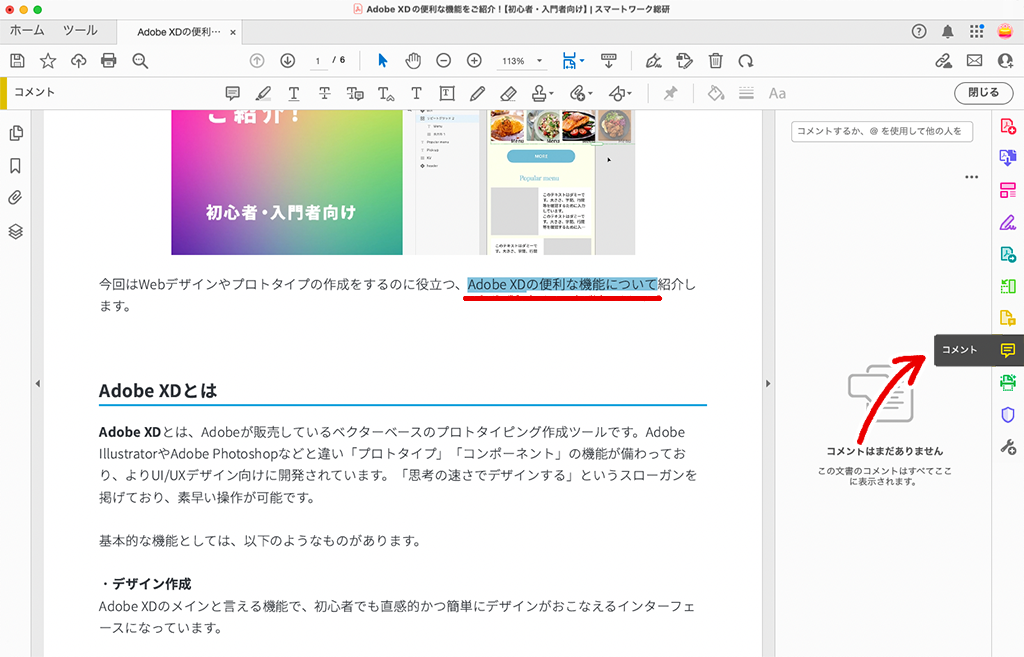Image resolution: width=1024 pixels, height=657 pixels.
Task: Switch to the ホーム tab
Action: [x=27, y=31]
